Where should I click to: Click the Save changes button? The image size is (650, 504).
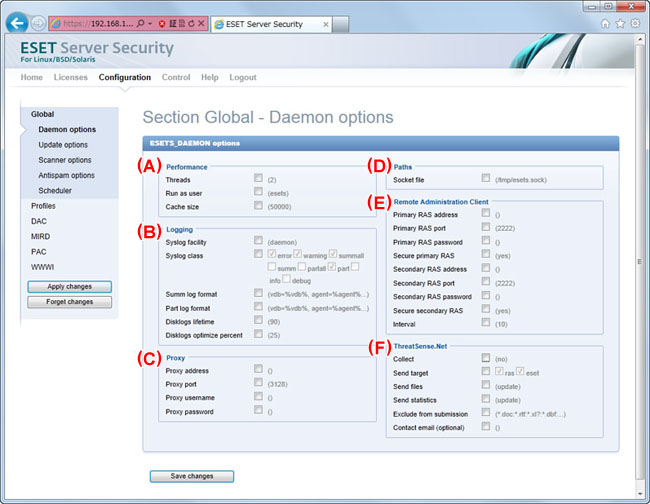(x=192, y=476)
